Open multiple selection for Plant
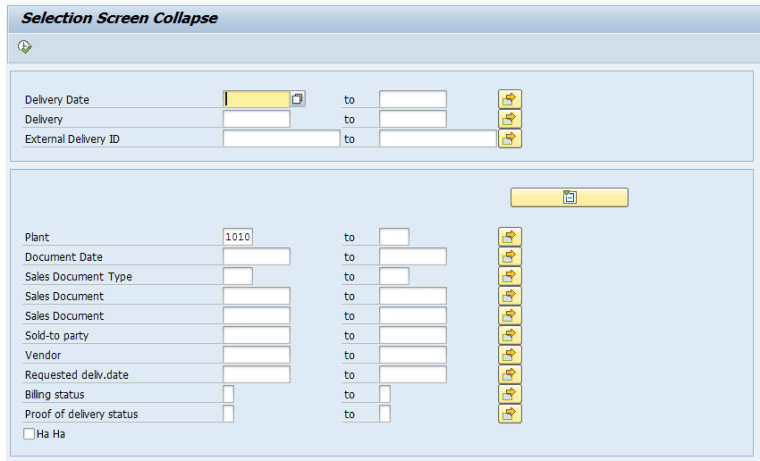The height and width of the screenshot is (461, 760). (x=510, y=237)
